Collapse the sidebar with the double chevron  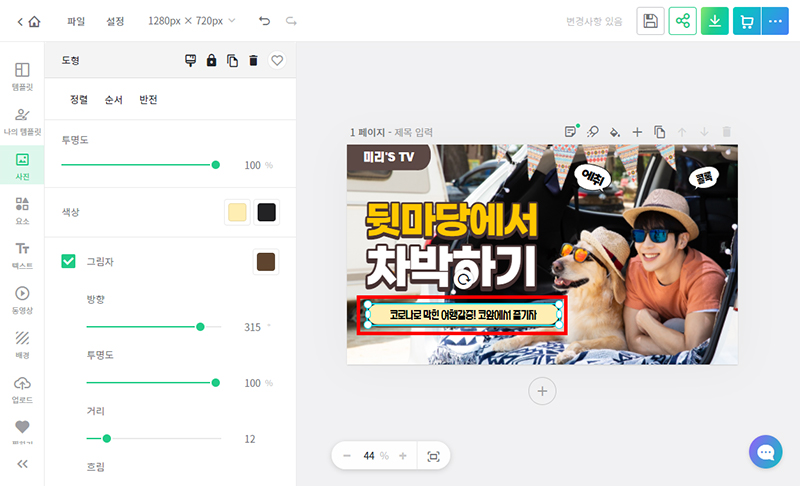pos(22,464)
